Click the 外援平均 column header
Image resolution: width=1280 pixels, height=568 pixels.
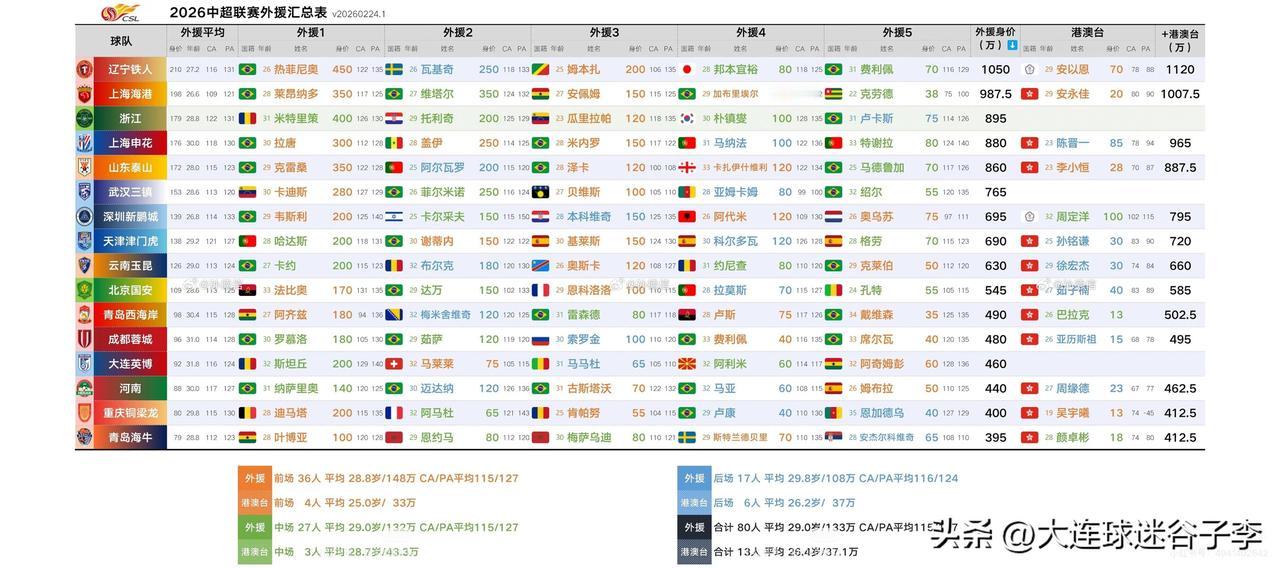pos(202,33)
